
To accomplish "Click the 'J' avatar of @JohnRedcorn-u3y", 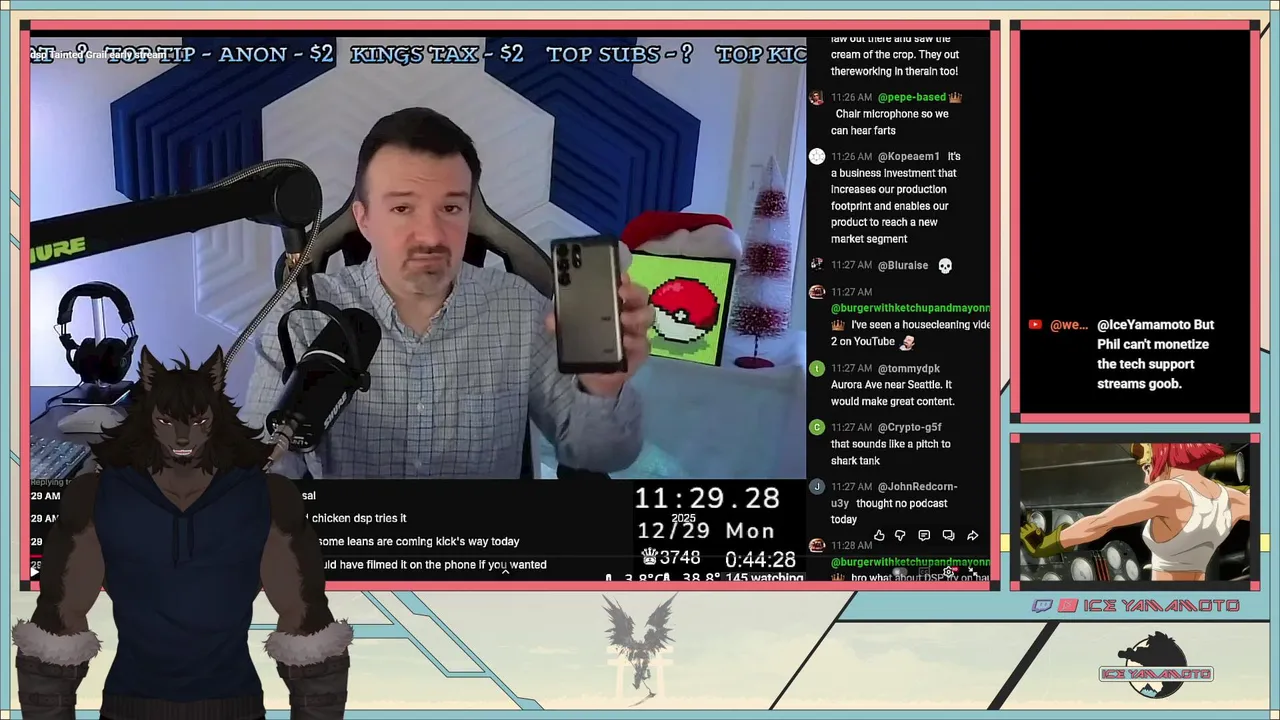I will point(817,486).
